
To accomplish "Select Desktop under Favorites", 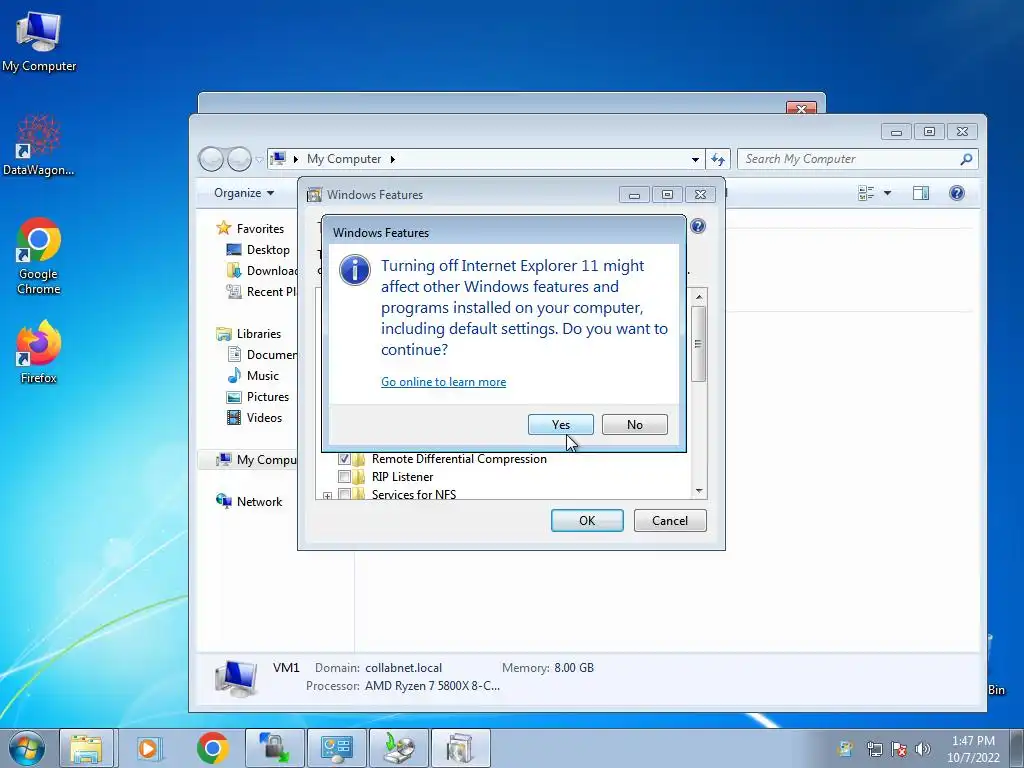I will tap(268, 249).
